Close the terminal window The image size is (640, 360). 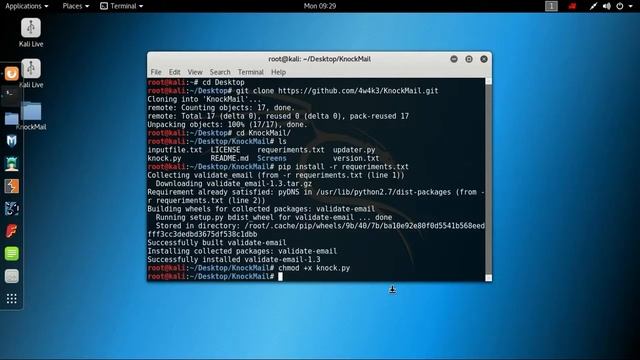click(x=484, y=59)
